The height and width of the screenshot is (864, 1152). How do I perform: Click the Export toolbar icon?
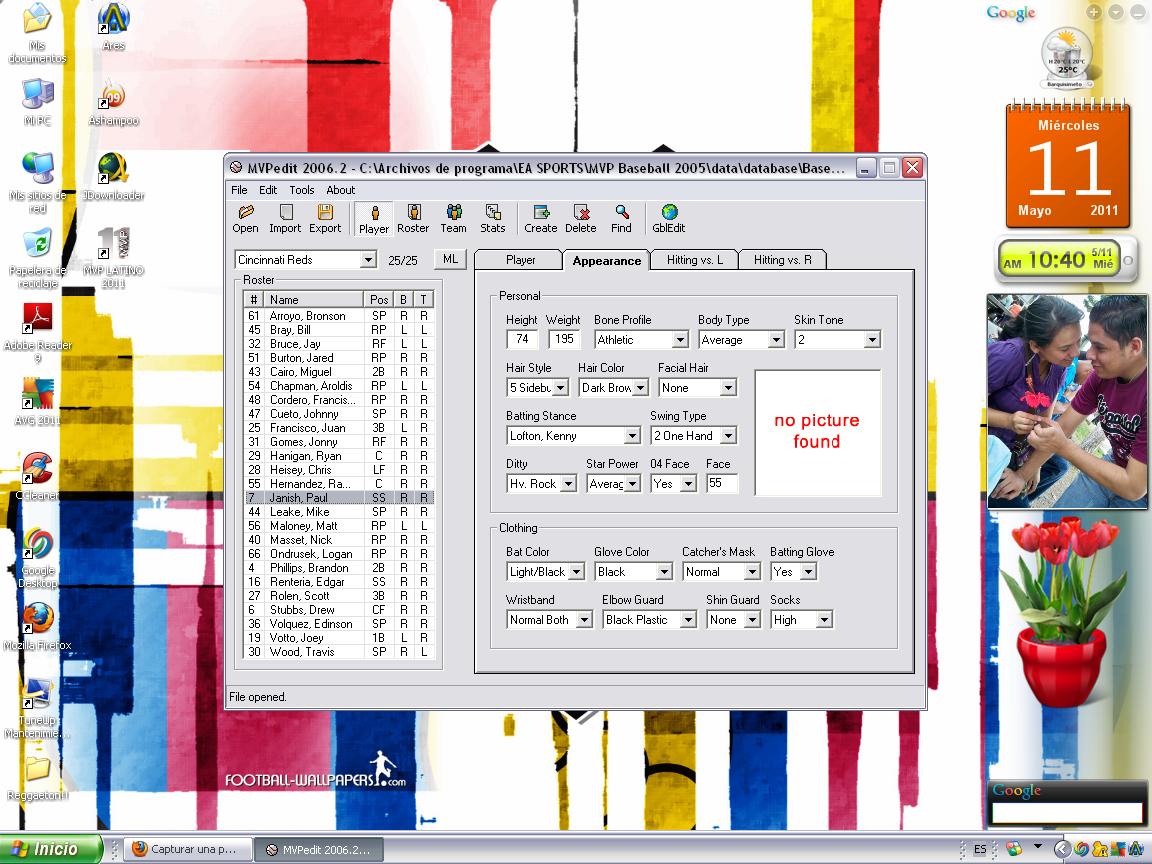click(x=325, y=218)
